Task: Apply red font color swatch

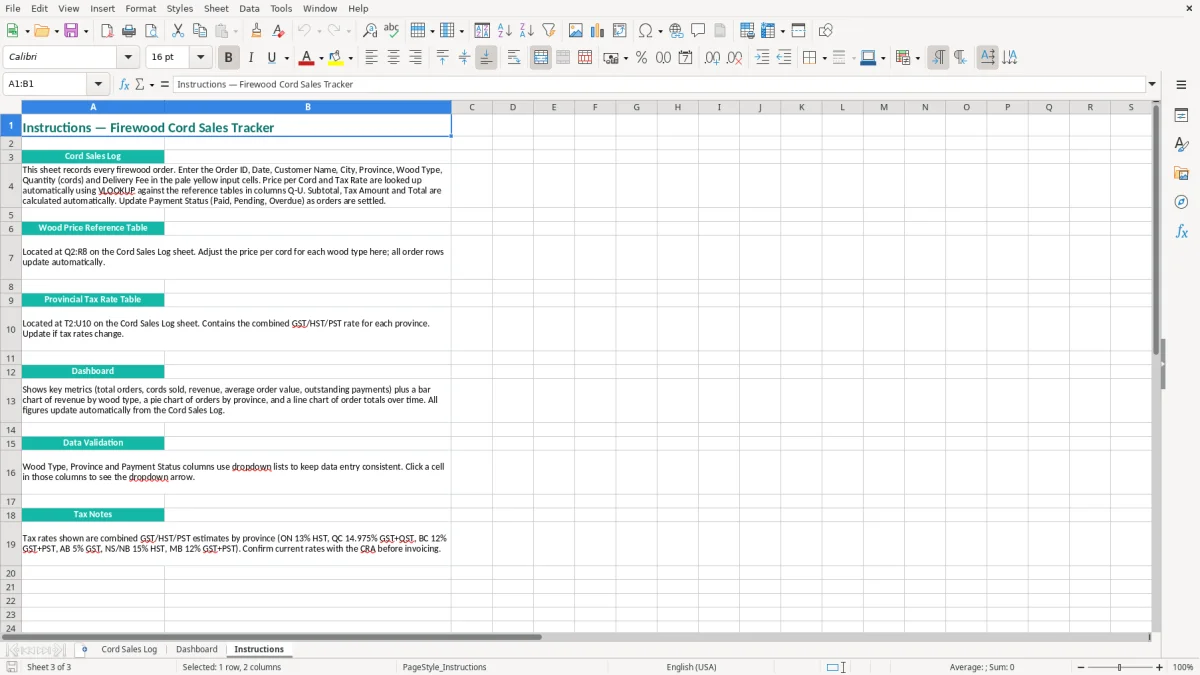Action: coord(307,58)
